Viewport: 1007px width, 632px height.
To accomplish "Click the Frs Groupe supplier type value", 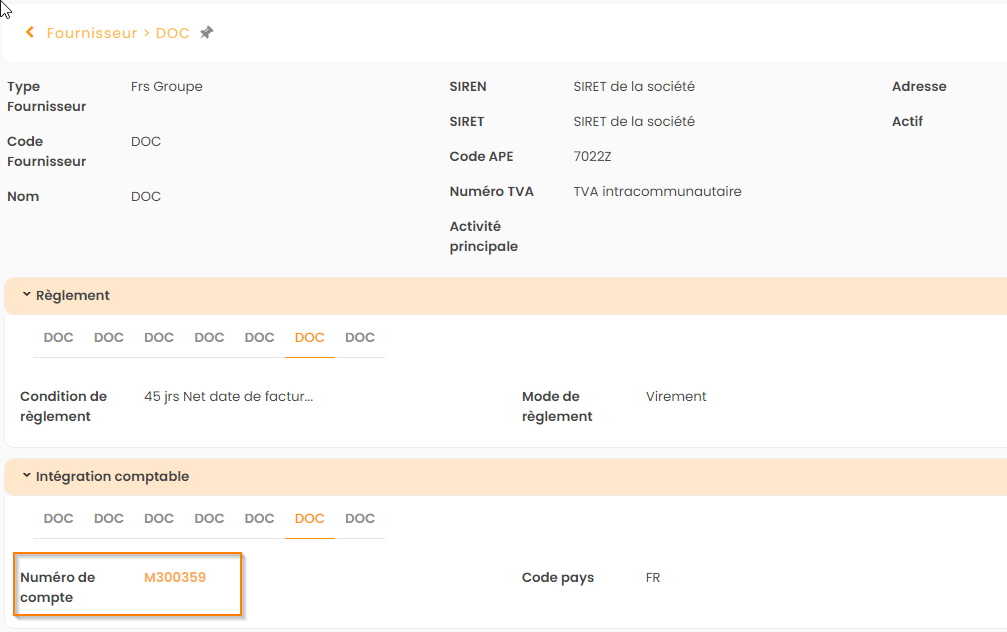I will 166,86.
